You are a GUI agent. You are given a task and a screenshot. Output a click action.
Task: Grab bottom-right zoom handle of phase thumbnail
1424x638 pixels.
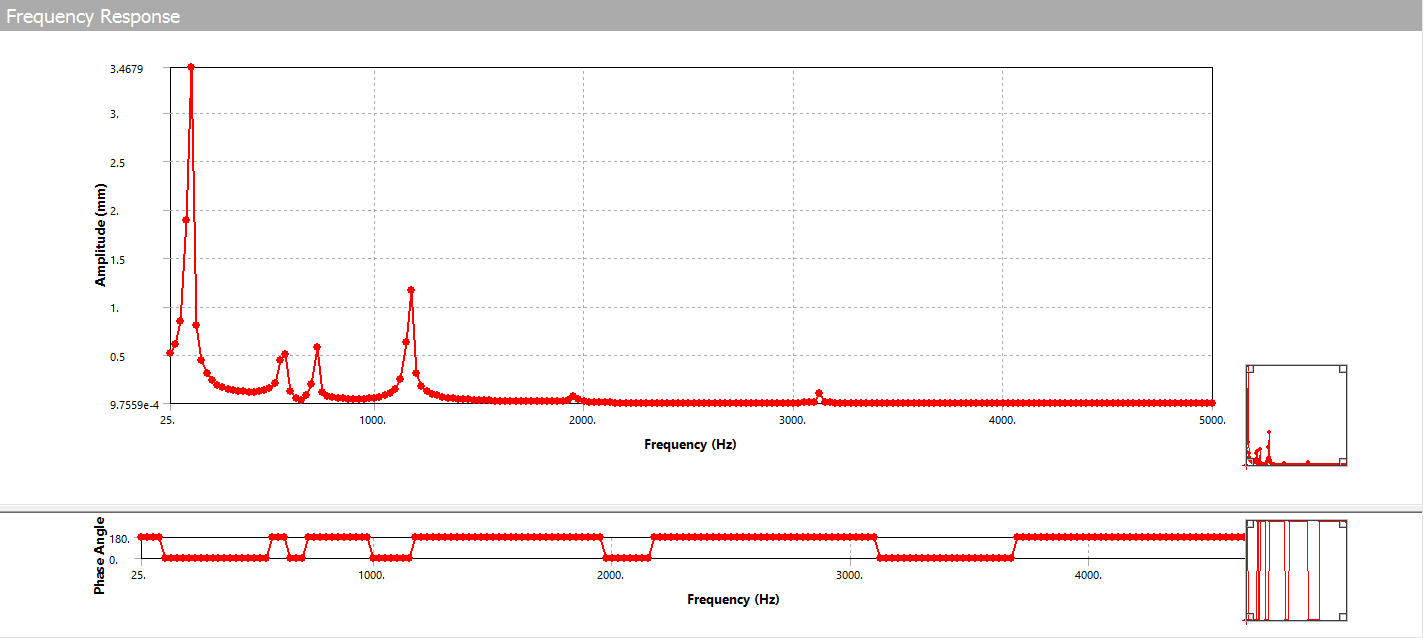(x=1343, y=616)
